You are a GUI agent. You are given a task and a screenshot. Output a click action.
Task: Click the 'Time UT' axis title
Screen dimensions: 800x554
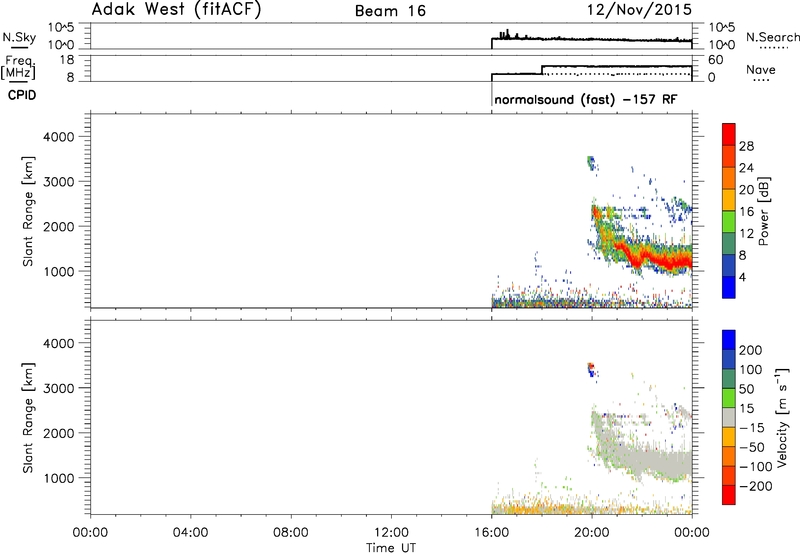pos(391,548)
